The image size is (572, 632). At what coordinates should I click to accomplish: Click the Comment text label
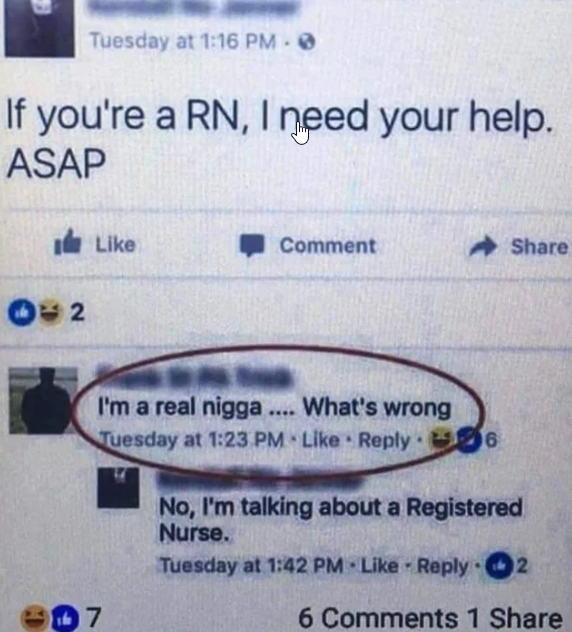tap(328, 245)
